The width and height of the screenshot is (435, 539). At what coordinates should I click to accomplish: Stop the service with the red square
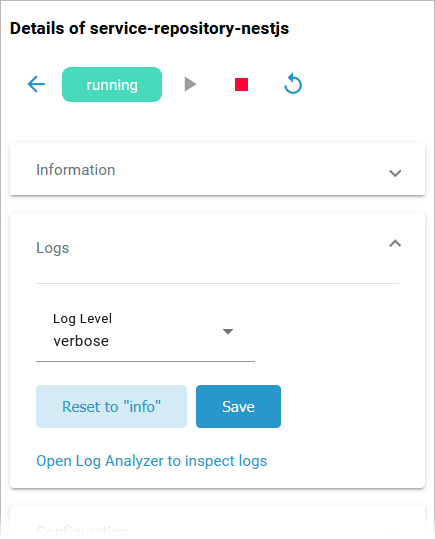pyautogui.click(x=241, y=84)
